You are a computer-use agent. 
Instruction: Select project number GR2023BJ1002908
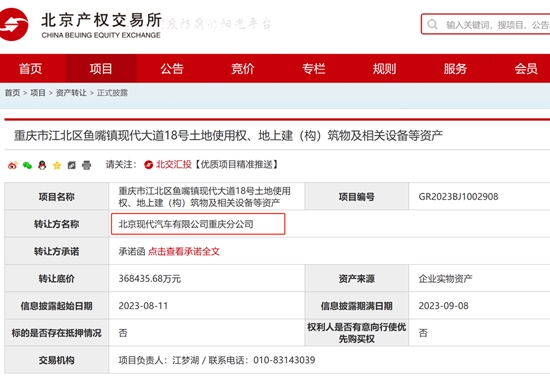click(x=458, y=196)
